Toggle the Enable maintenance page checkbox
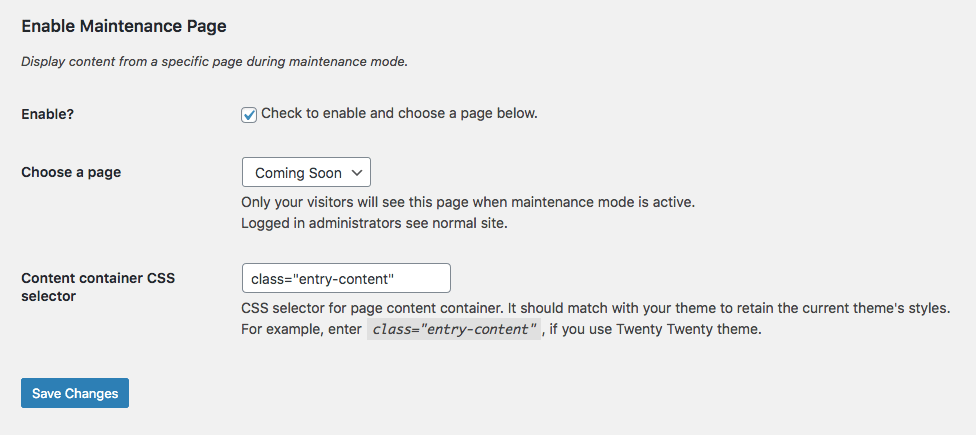Image resolution: width=976 pixels, height=435 pixels. 250,114
